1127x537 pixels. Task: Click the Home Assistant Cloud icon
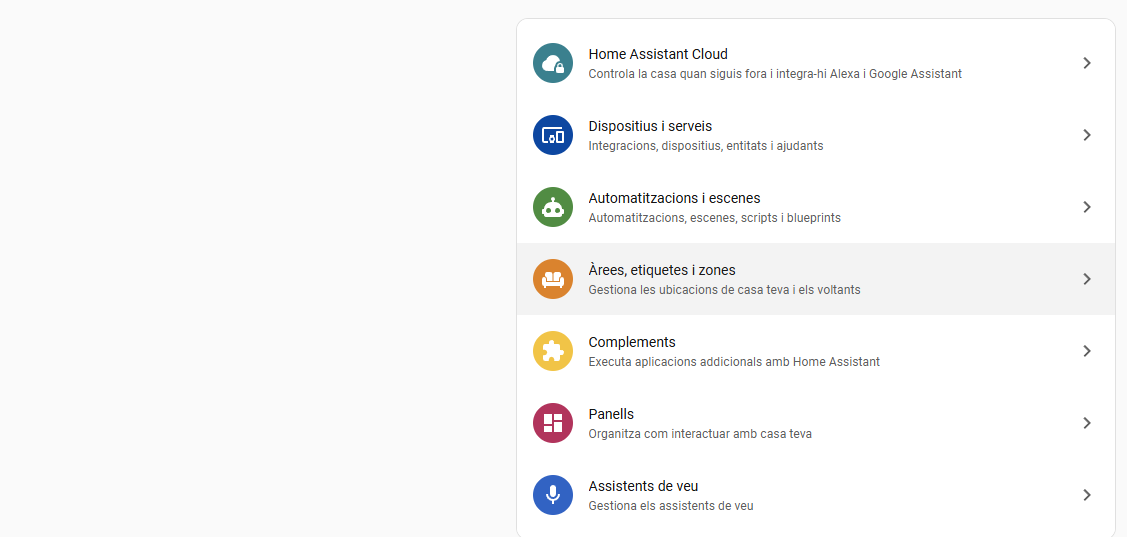pyautogui.click(x=553, y=63)
